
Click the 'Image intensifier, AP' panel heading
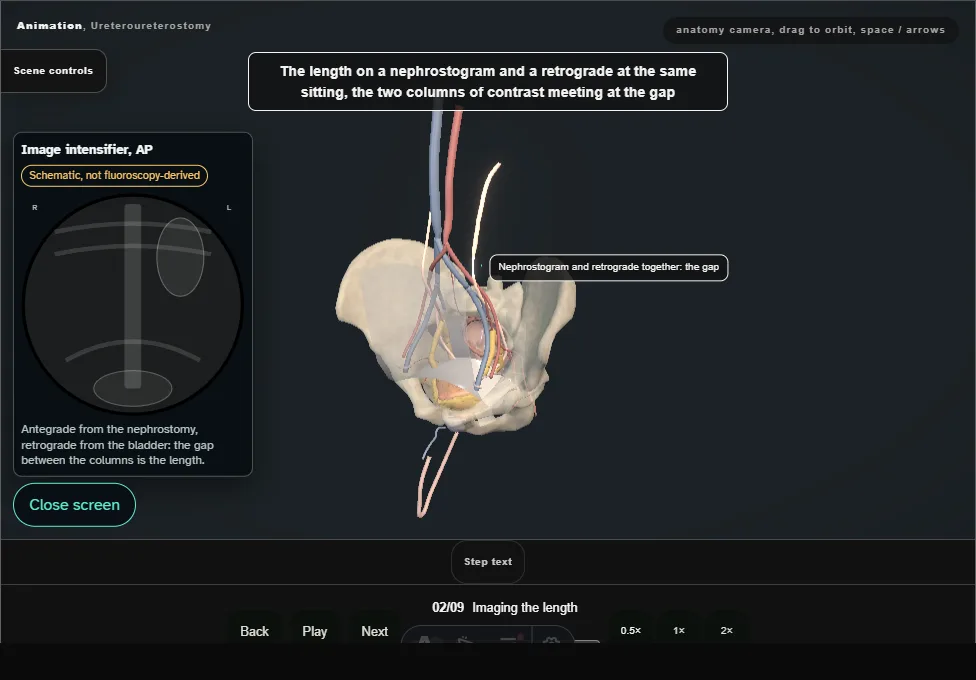pos(87,149)
